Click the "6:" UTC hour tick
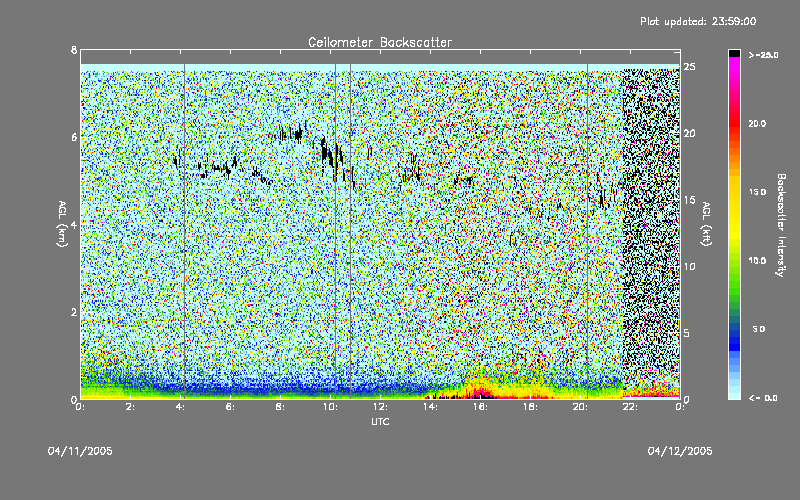The height and width of the screenshot is (500, 800). pos(231,407)
